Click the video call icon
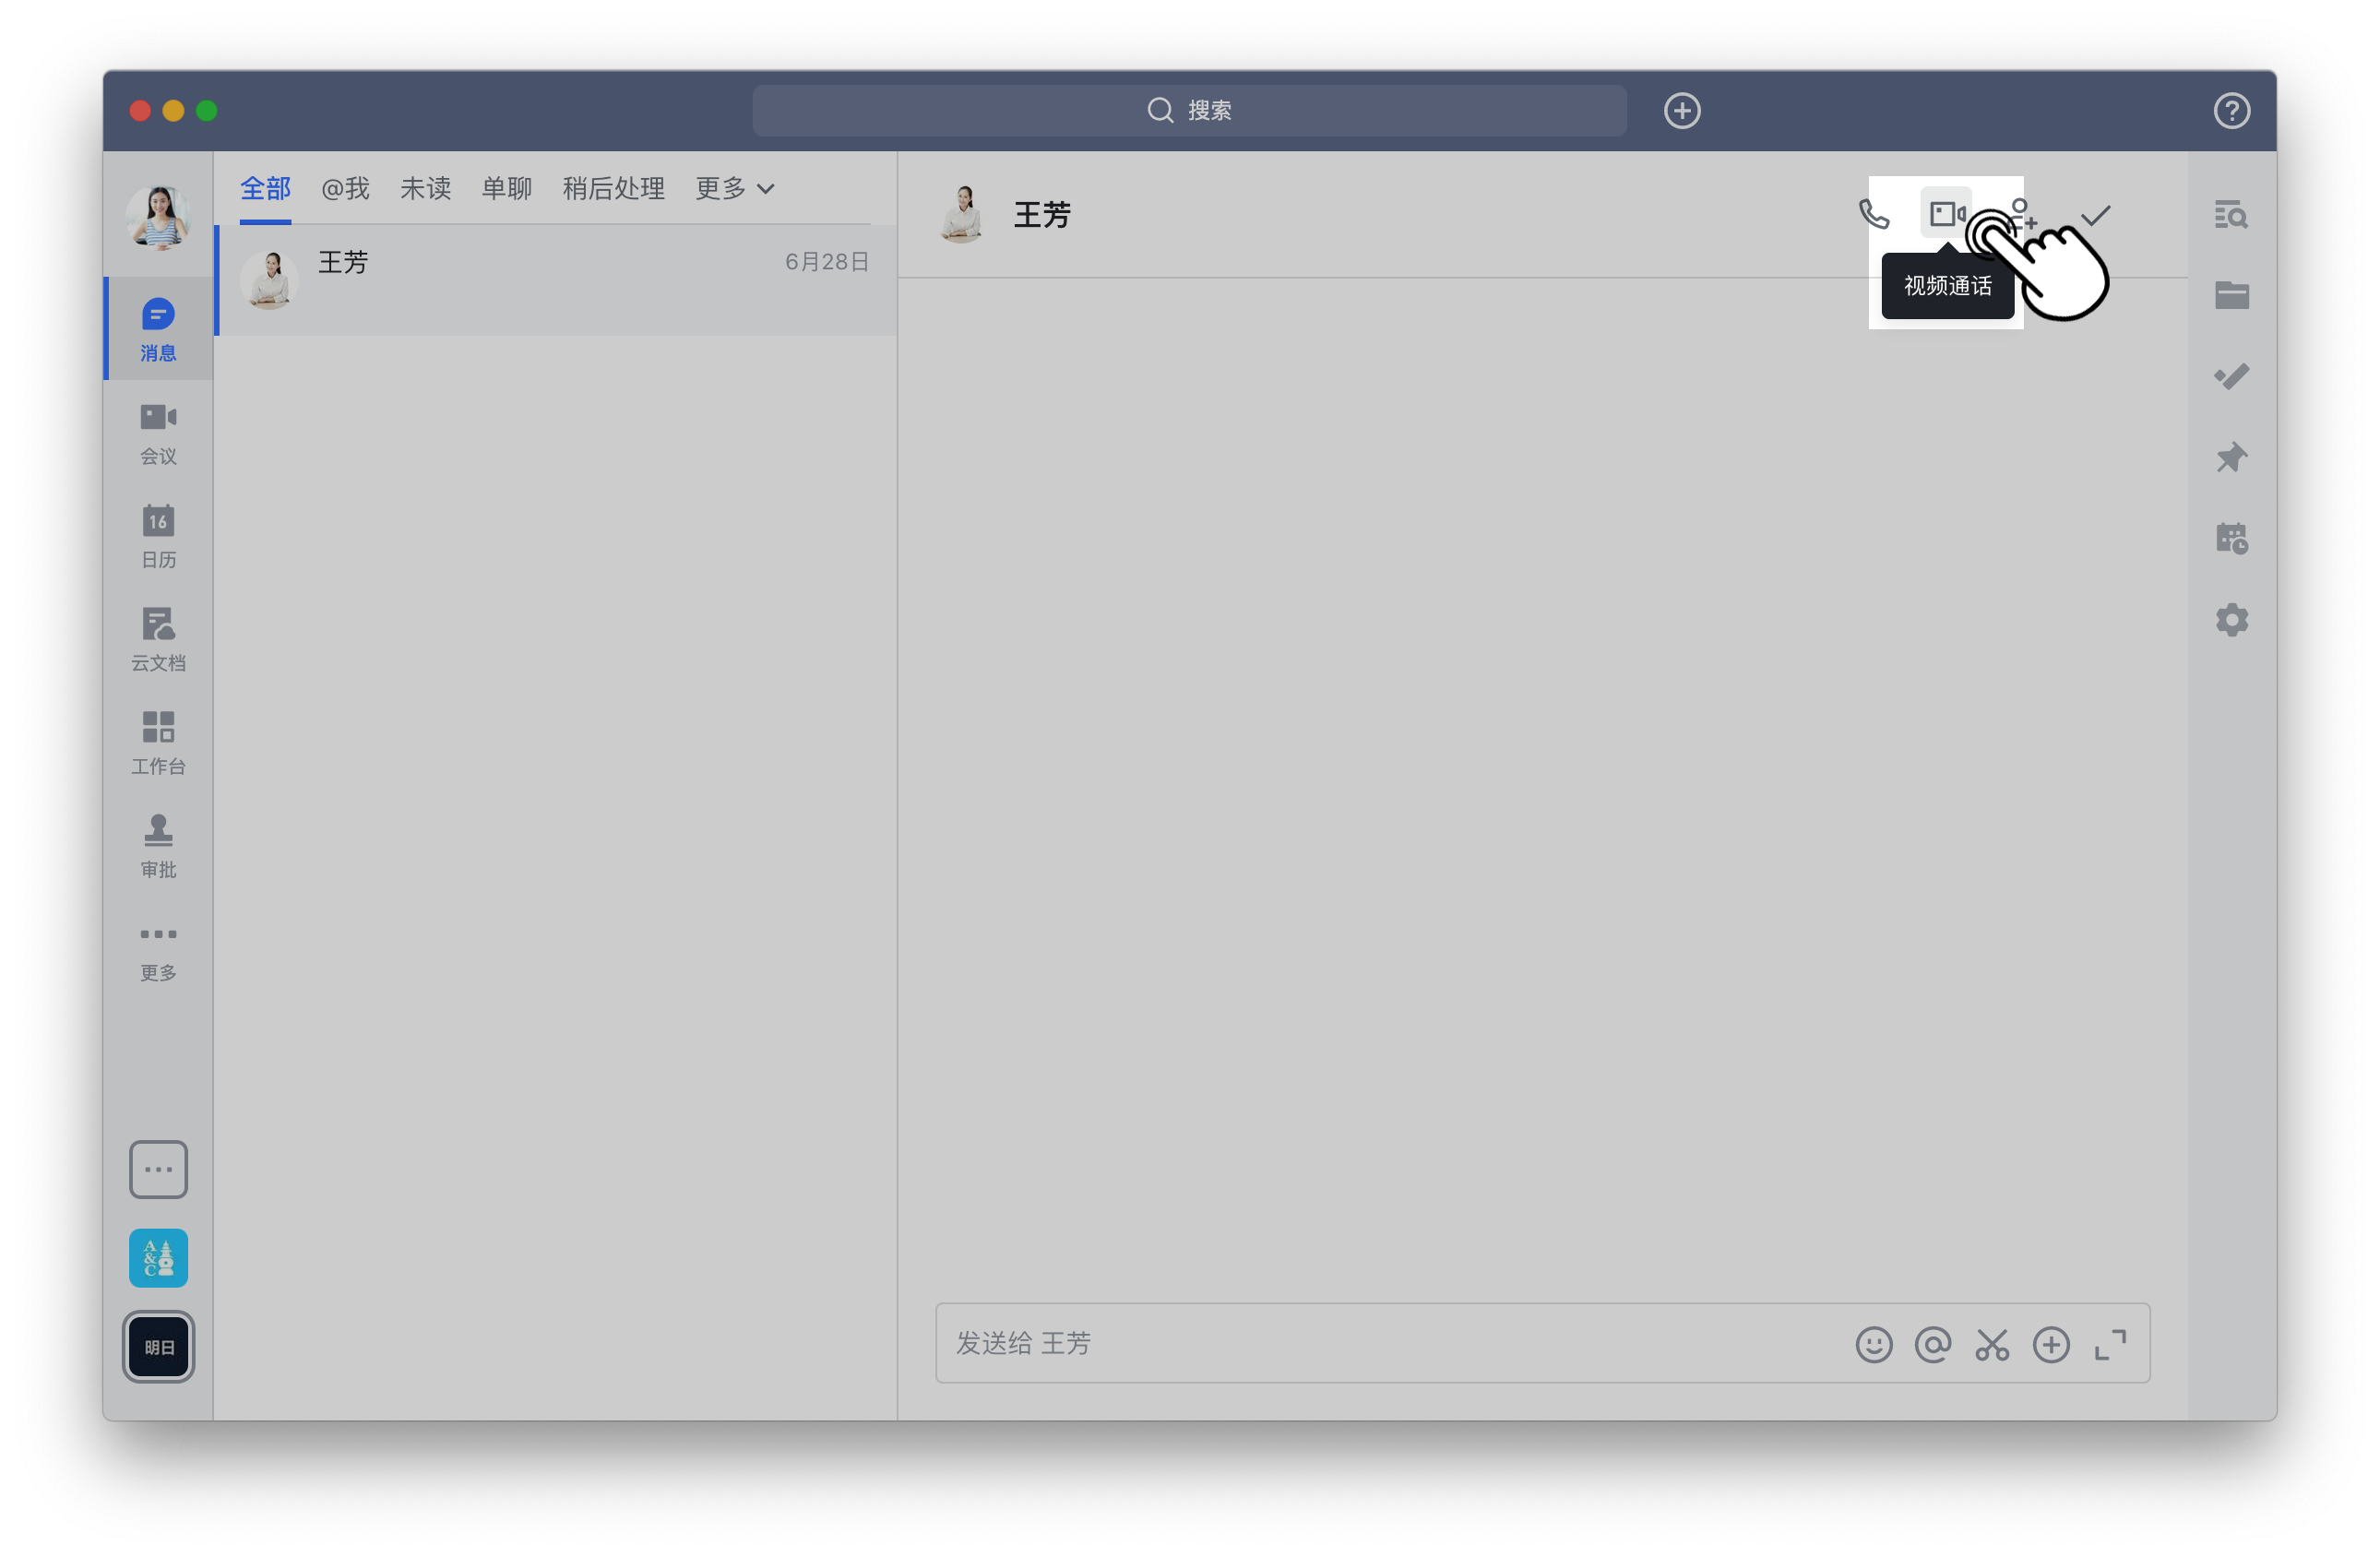Screen dimensions: 2380x1557 coord(1949,214)
